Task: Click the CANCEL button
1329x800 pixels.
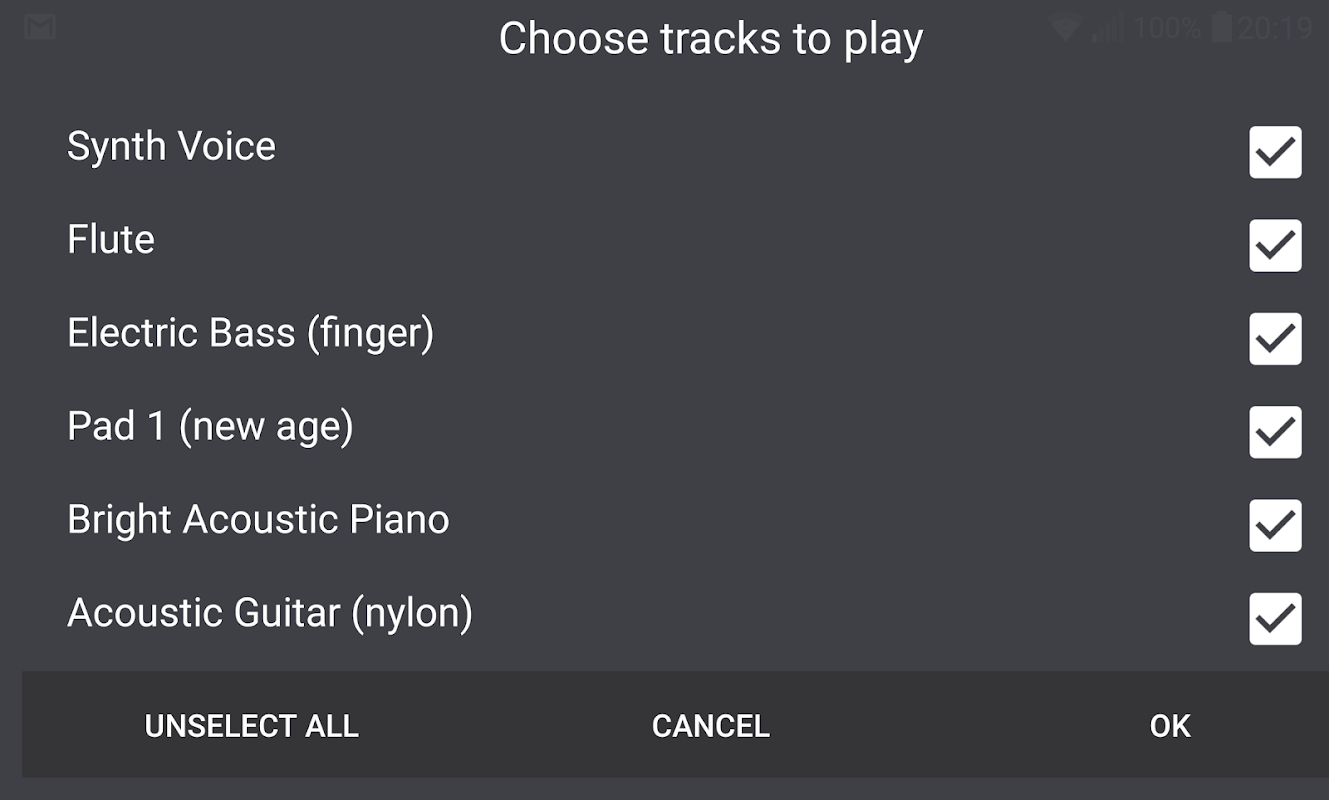Action: point(710,725)
